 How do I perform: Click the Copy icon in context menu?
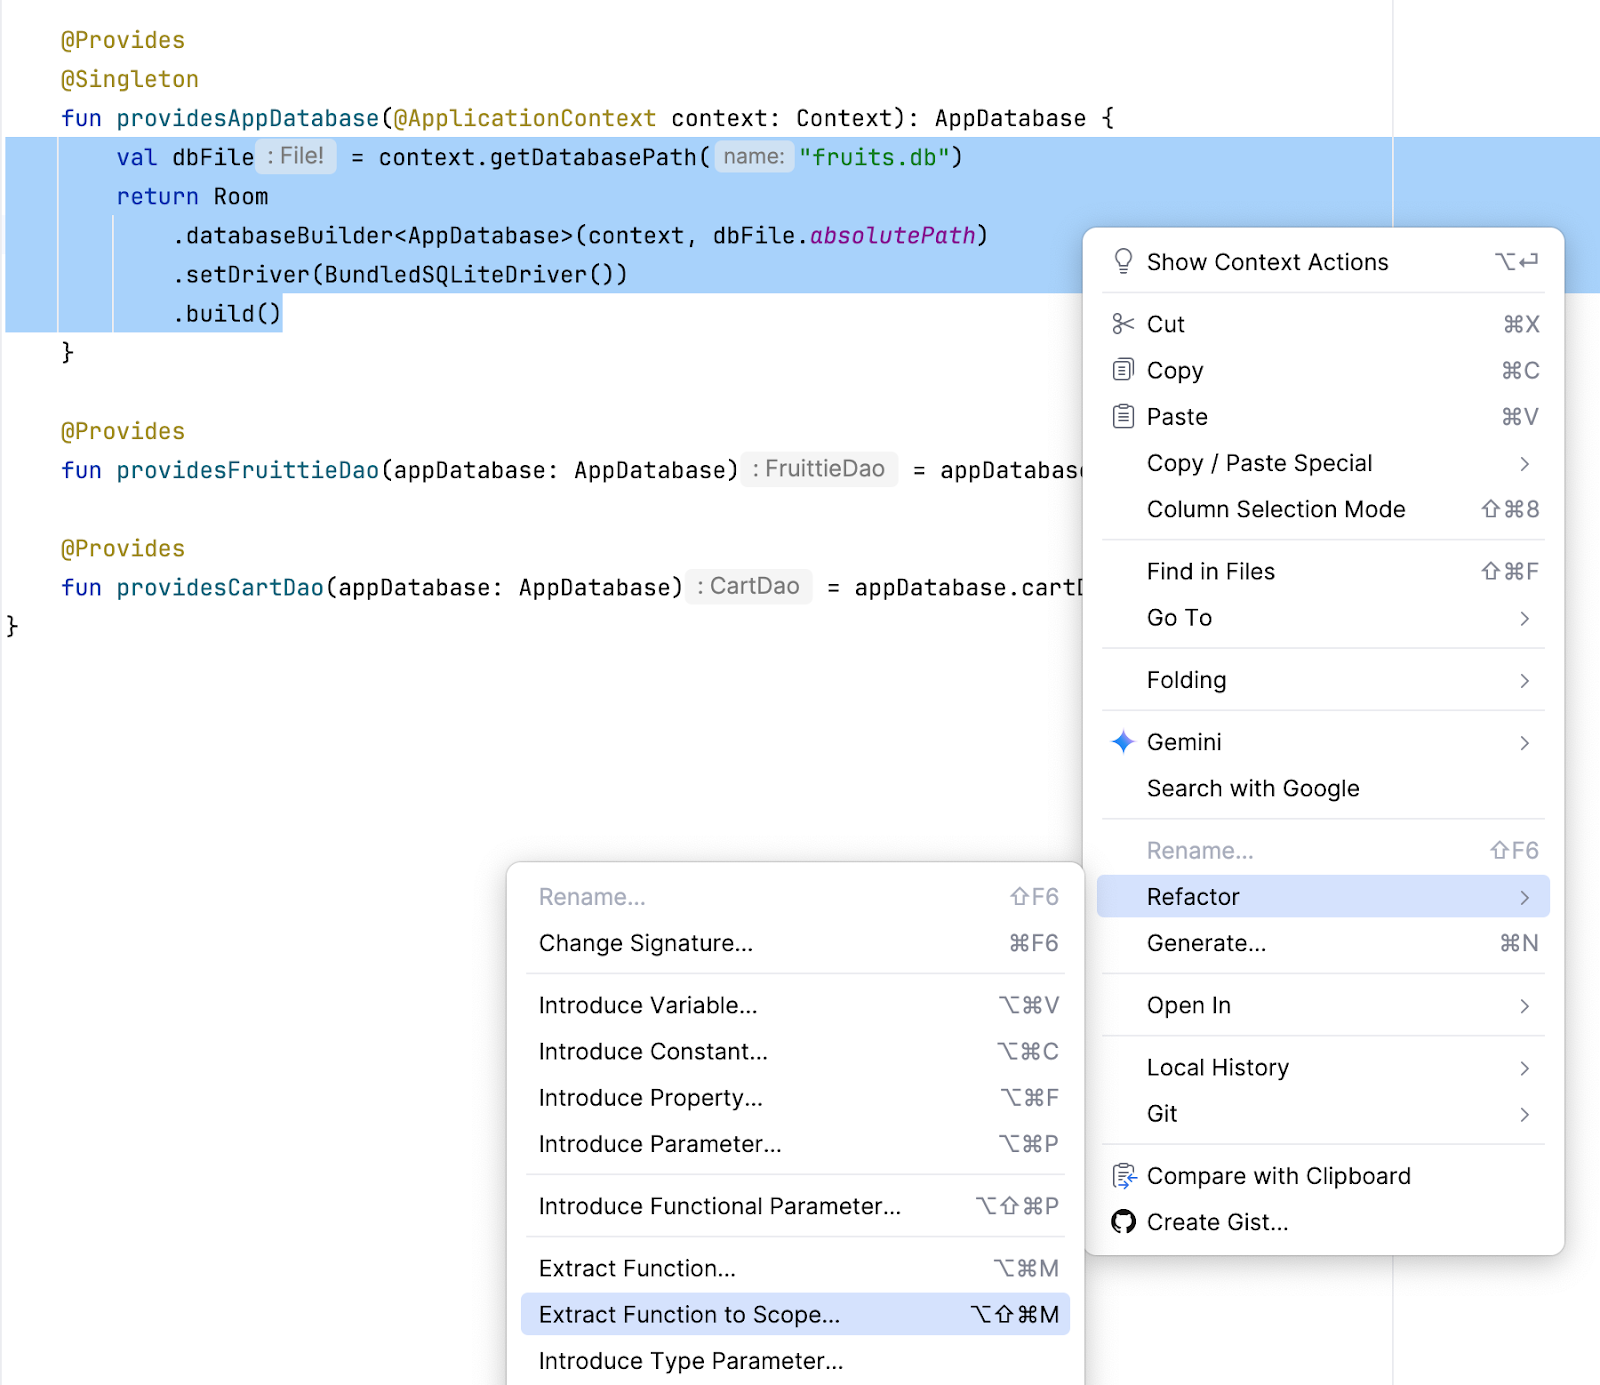pyautogui.click(x=1123, y=370)
